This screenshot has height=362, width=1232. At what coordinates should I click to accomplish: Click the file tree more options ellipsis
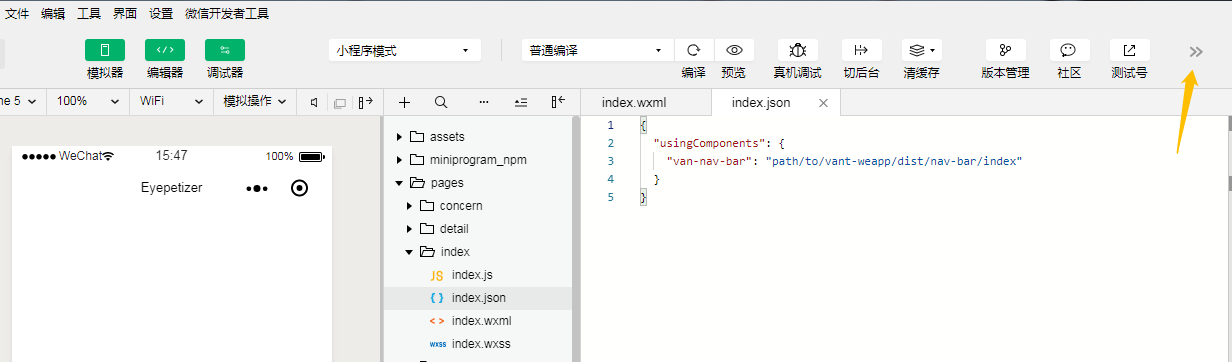pyautogui.click(x=484, y=102)
